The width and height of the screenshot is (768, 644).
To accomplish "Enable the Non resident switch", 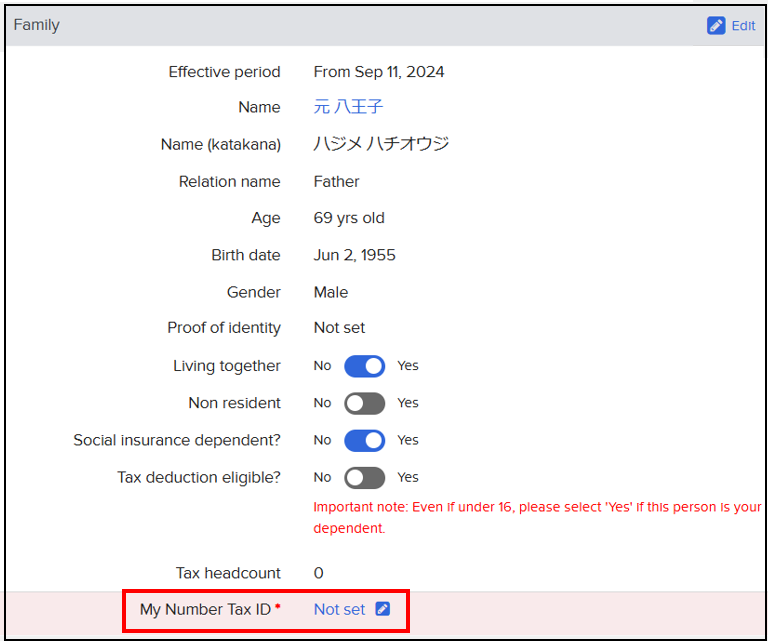I will [x=364, y=403].
